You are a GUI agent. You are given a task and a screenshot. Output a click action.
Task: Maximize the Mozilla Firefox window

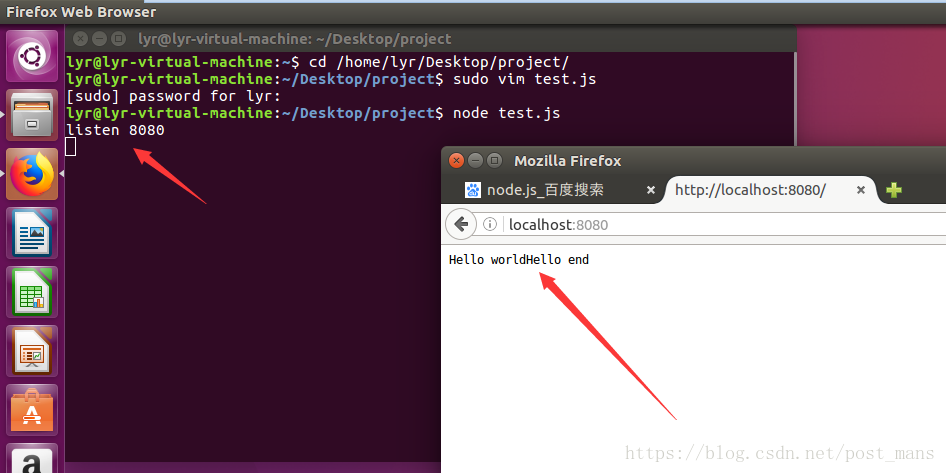pos(494,160)
